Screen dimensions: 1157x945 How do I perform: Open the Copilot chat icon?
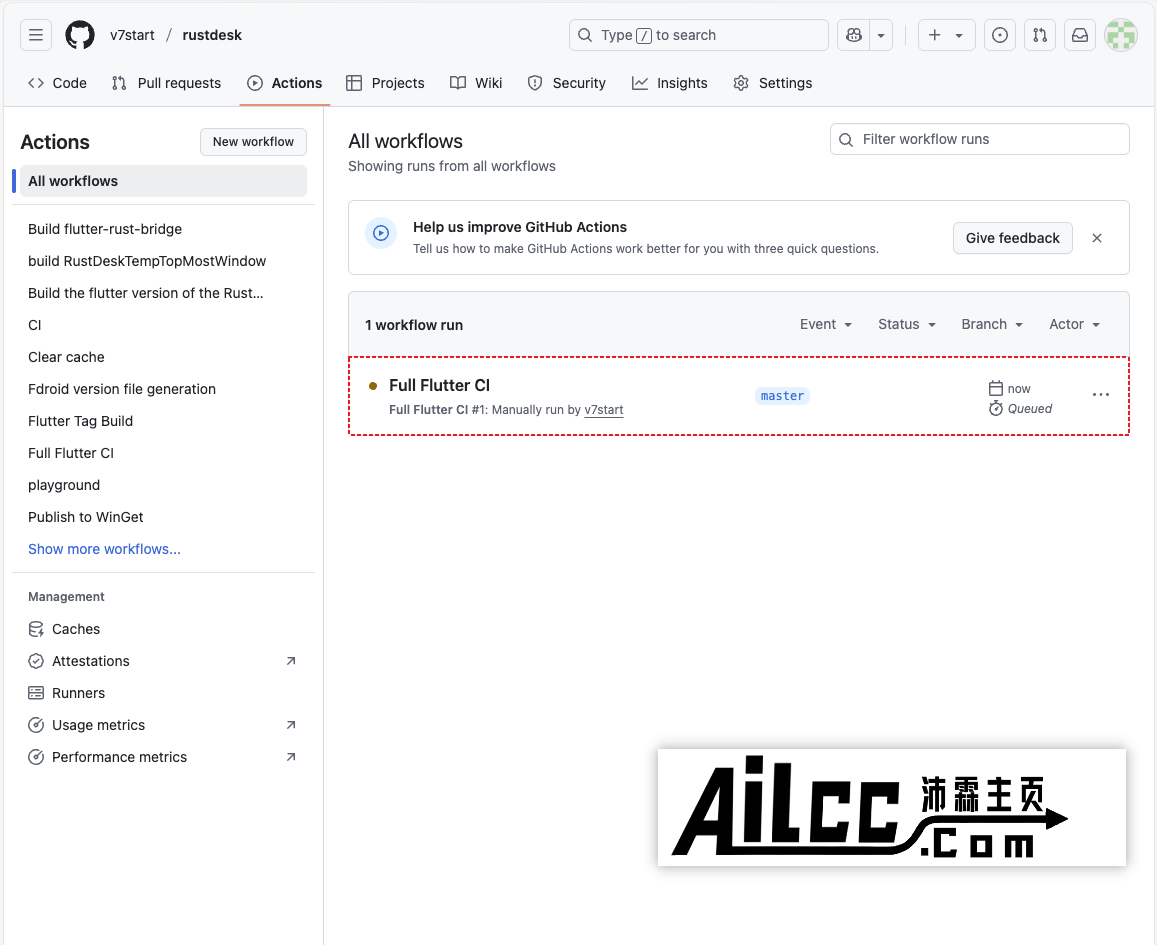[x=854, y=35]
